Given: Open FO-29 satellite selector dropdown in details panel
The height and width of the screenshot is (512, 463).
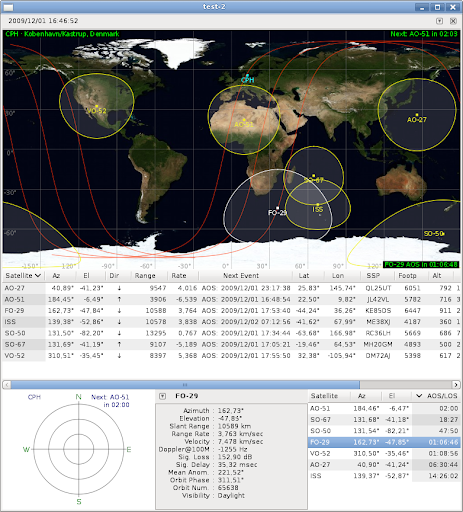Looking at the screenshot, I should 162,396.
